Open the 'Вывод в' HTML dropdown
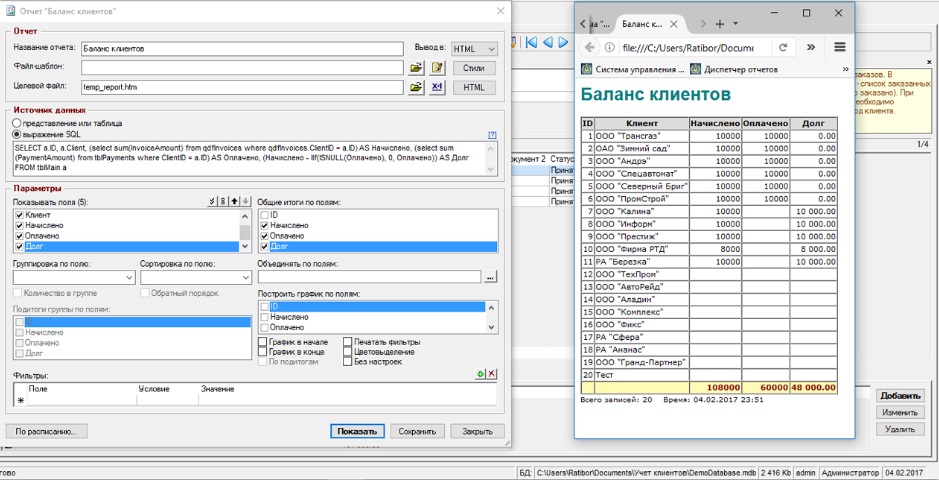This screenshot has height=480, width=939. click(474, 48)
